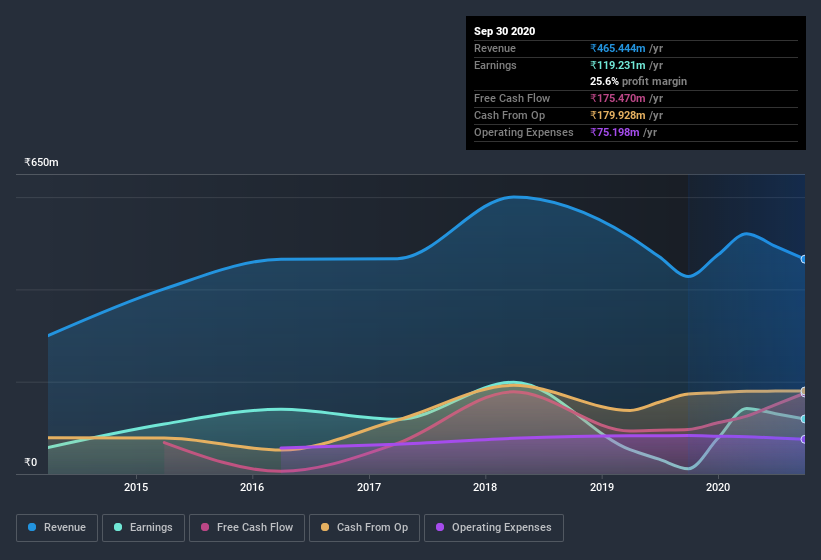Toggle the Revenue series legend button
The width and height of the screenshot is (821, 560).
[x=57, y=528]
